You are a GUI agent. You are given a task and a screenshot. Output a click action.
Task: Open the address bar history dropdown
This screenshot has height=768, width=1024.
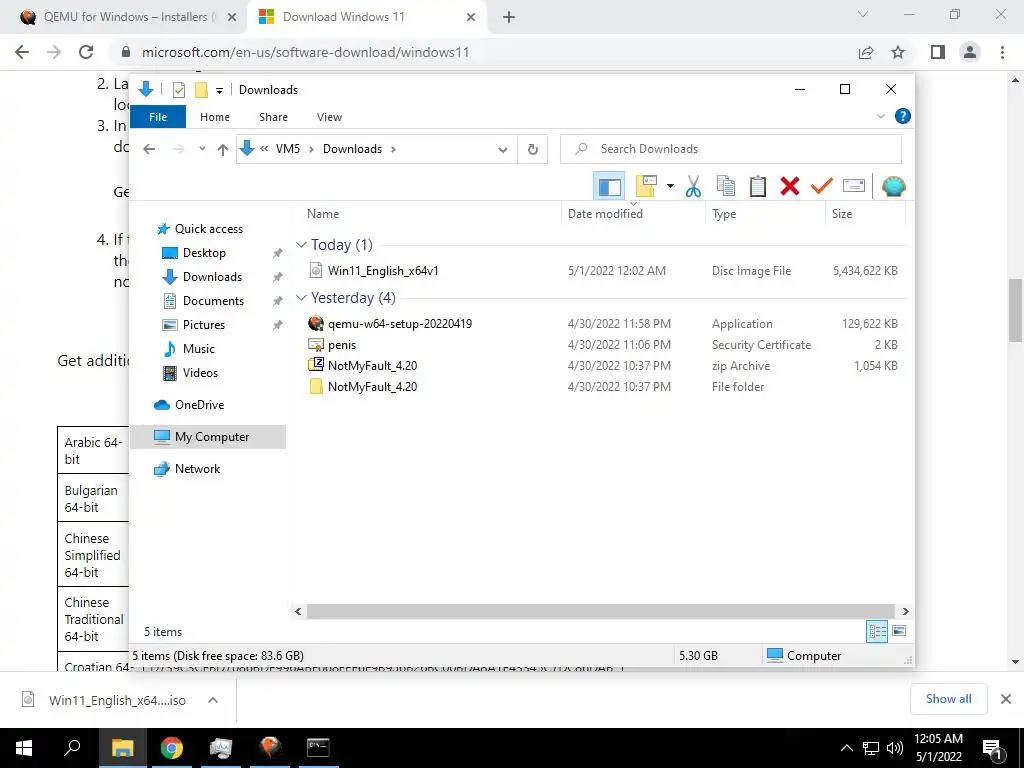[x=503, y=149]
